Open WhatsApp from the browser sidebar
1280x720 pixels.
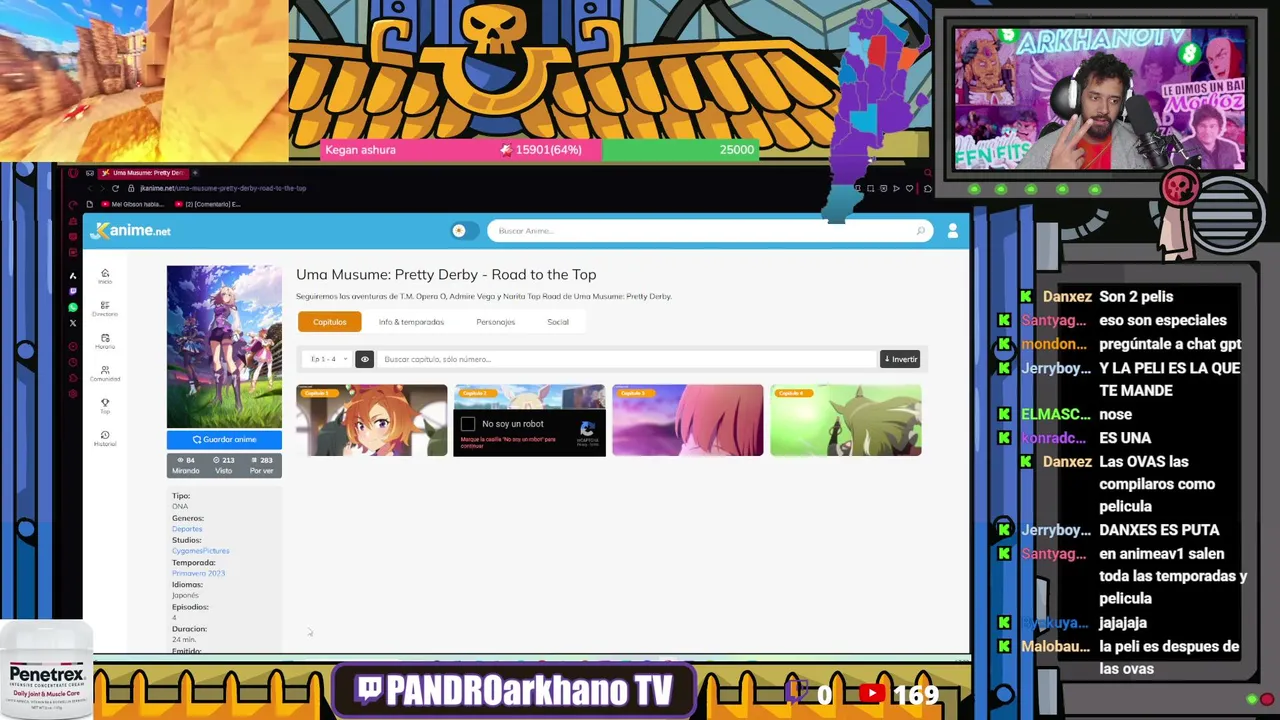73,307
